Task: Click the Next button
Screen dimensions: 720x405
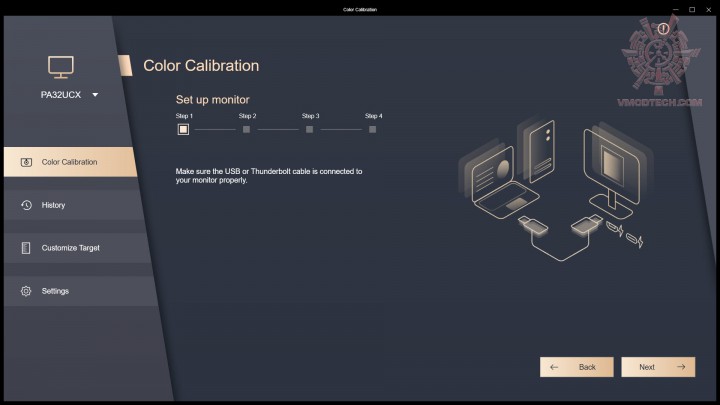Action: 658,367
